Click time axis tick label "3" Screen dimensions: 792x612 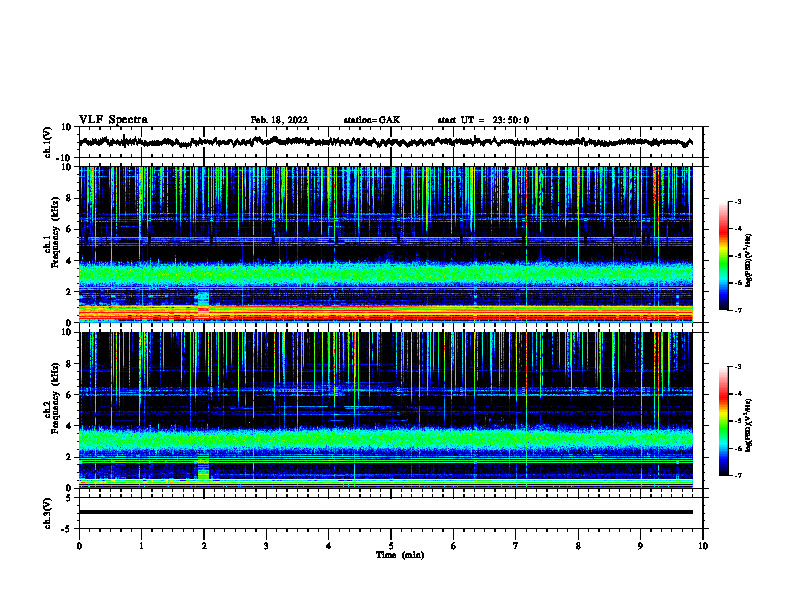(x=266, y=546)
